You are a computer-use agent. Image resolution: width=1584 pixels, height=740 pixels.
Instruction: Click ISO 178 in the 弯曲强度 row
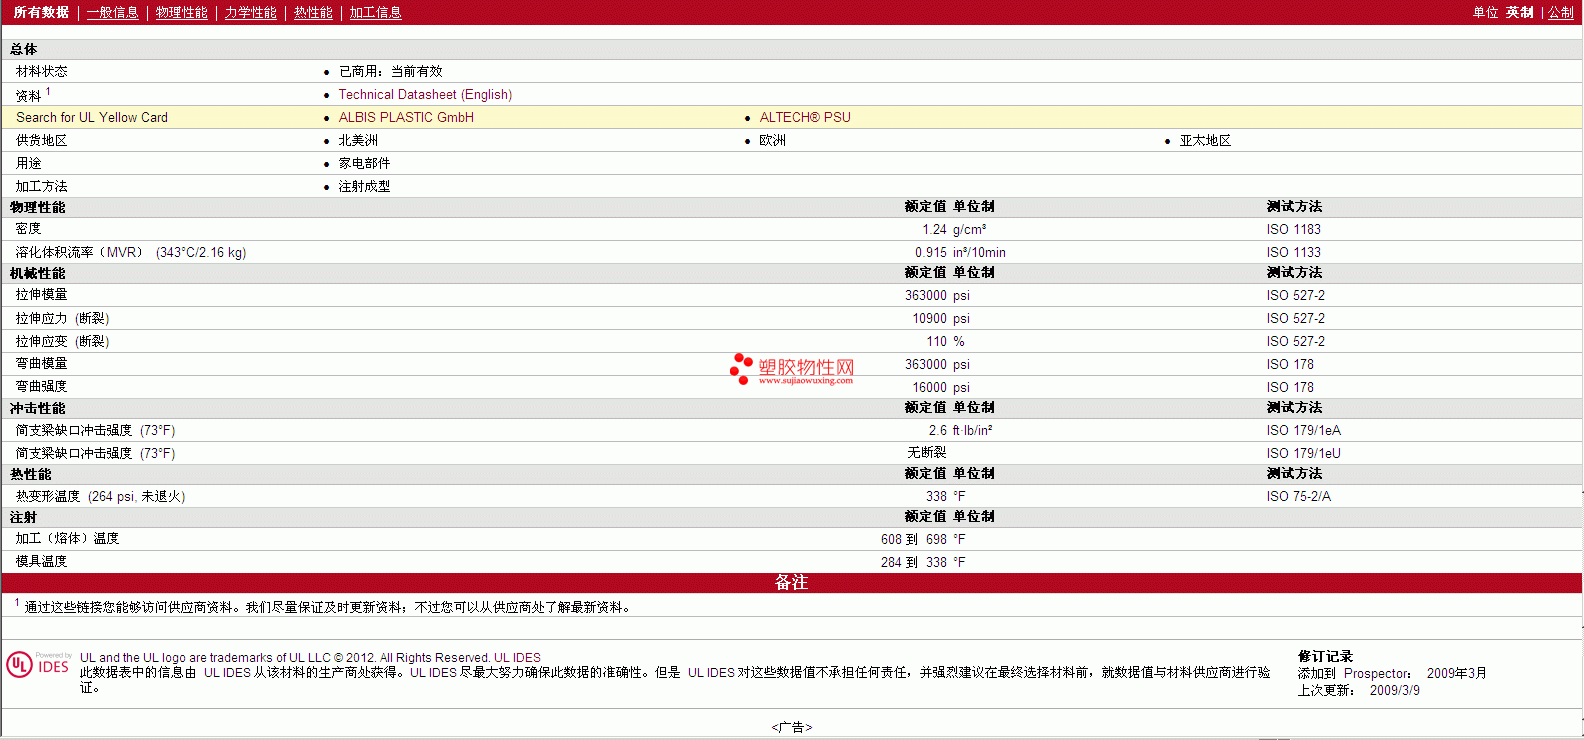[x=1290, y=387]
